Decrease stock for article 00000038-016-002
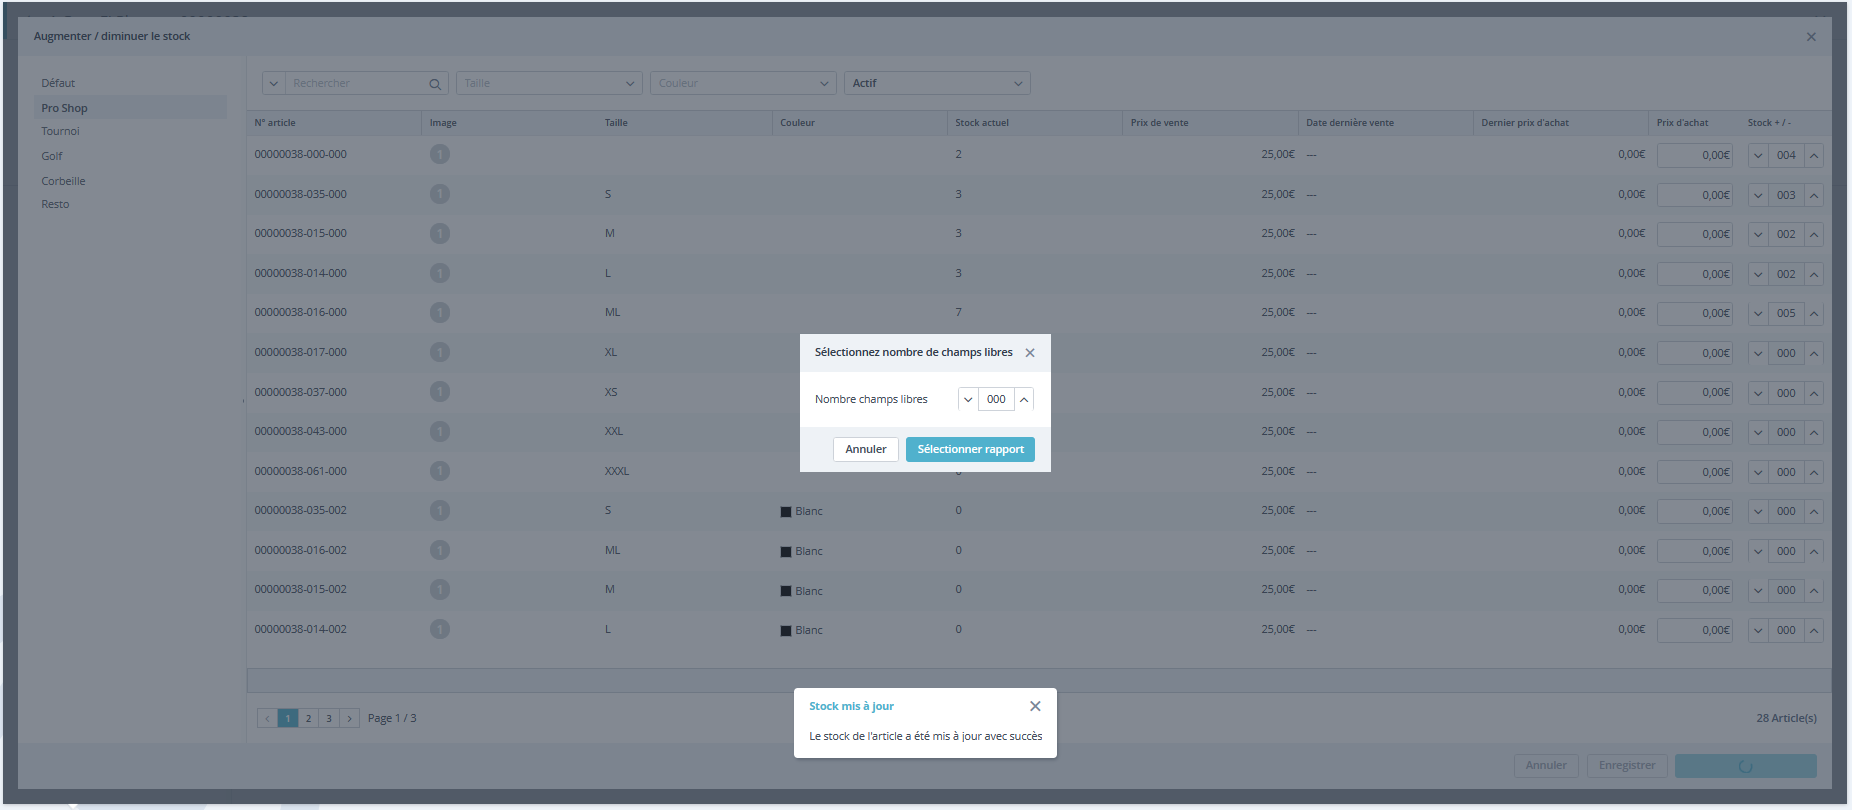This screenshot has height=810, width=1852. 1758,551
